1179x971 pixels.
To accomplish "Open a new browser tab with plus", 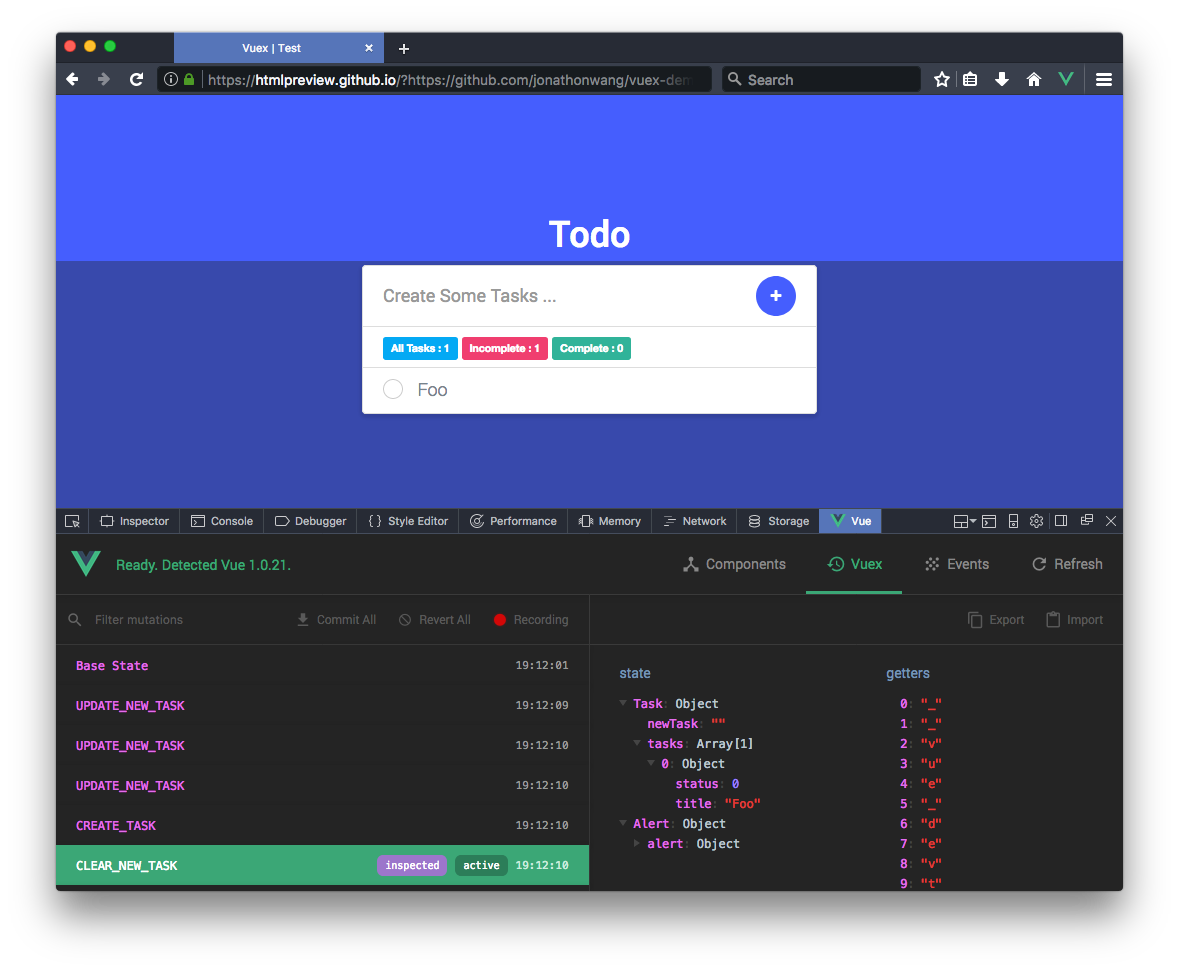I will 404,49.
